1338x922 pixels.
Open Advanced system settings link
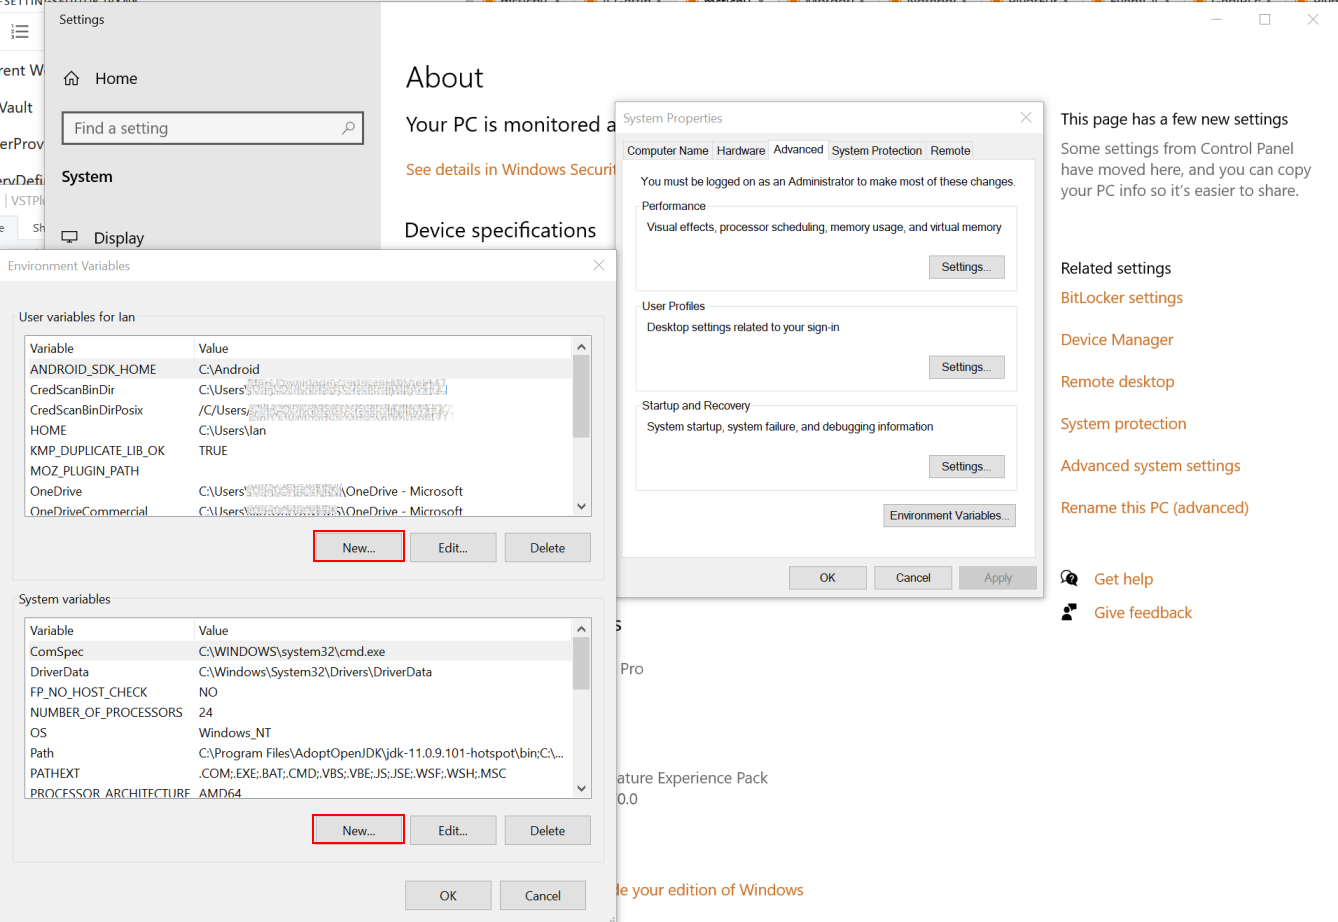[x=1150, y=466]
